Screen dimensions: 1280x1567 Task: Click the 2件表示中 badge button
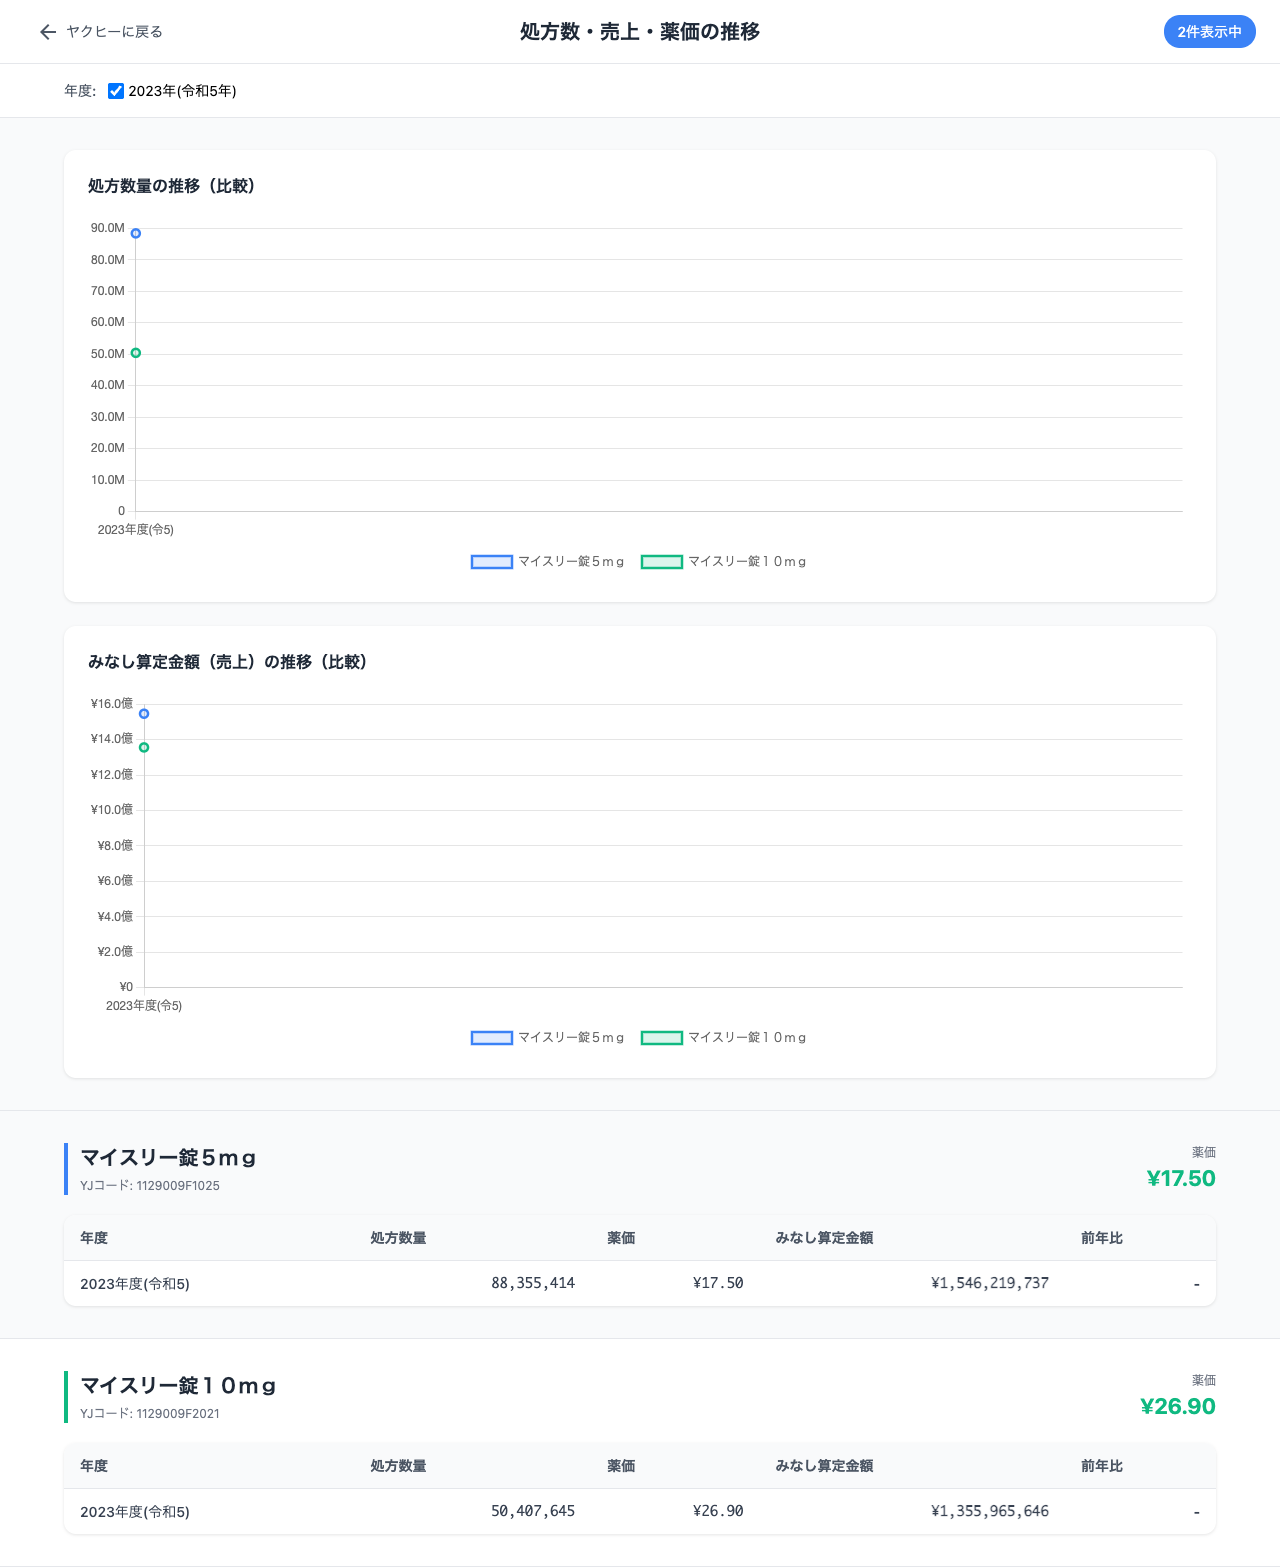[1209, 32]
